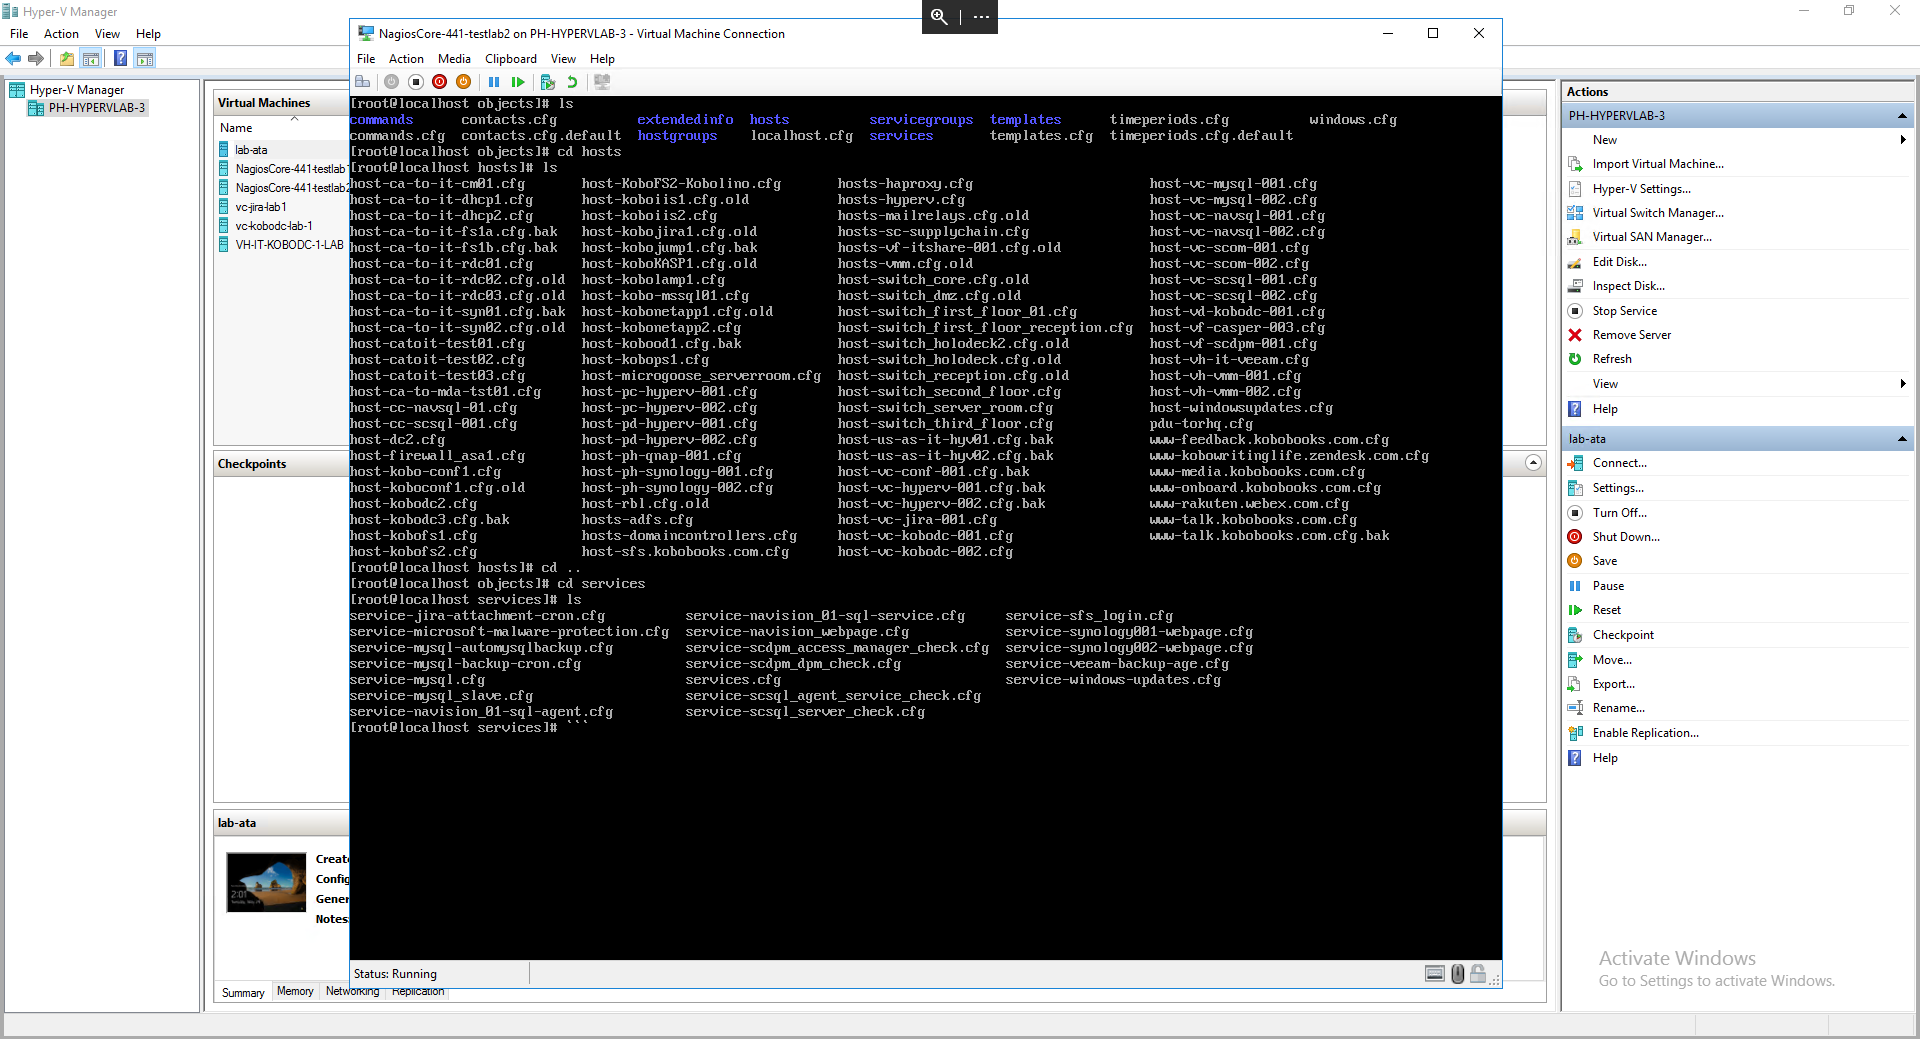This screenshot has height=1039, width=1920.
Task: Open the View menu in Hyper-V Manager
Action: pyautogui.click(x=107, y=34)
